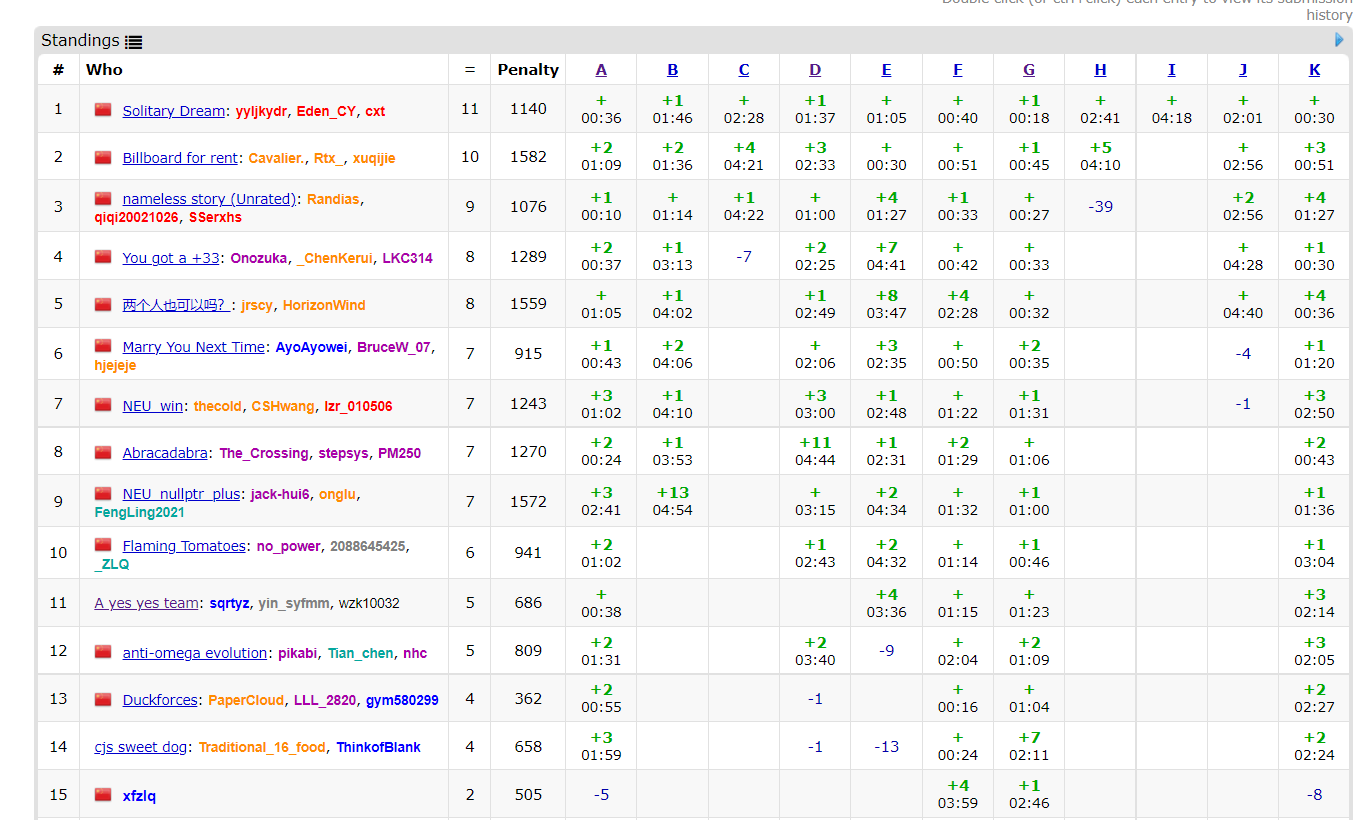Click the flag next to Flaming Tomatoes
Screen dimensions: 1370x820
click(103, 545)
